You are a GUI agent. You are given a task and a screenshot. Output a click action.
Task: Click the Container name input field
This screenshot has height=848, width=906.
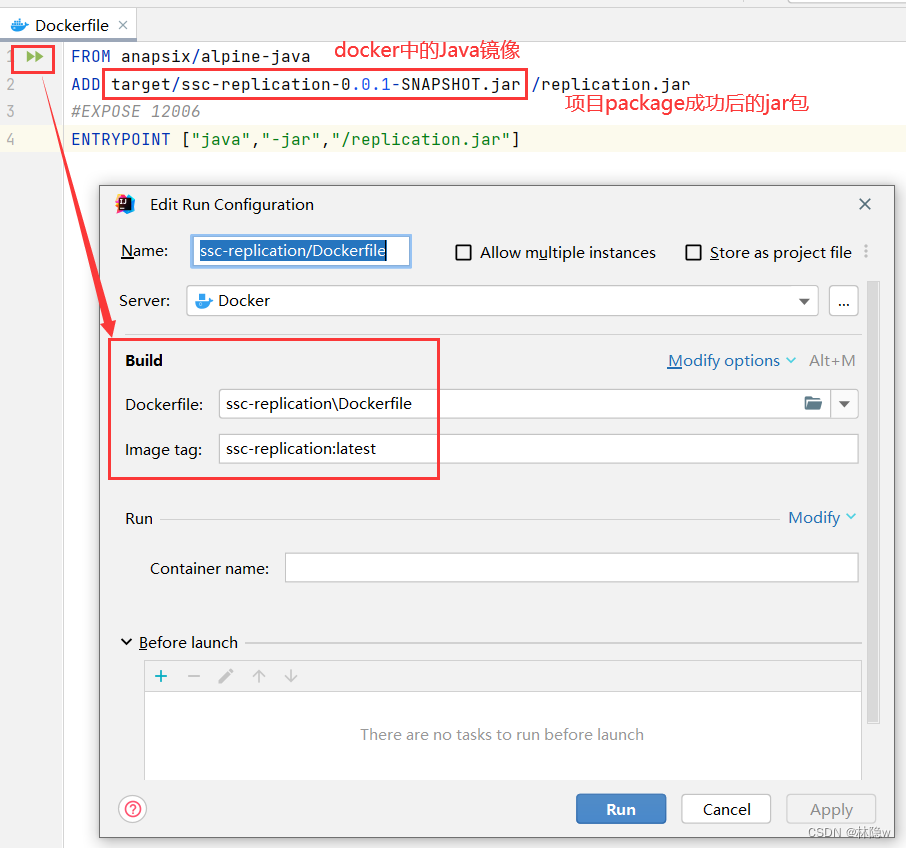pyautogui.click(x=570, y=567)
